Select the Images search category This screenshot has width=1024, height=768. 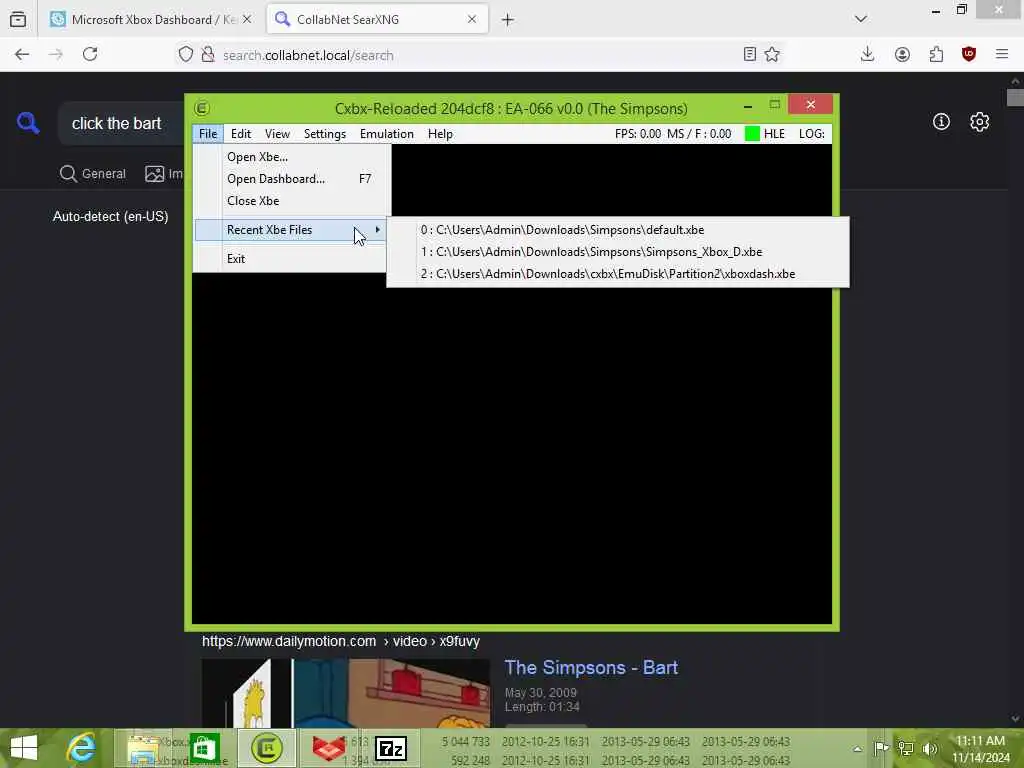click(x=163, y=174)
